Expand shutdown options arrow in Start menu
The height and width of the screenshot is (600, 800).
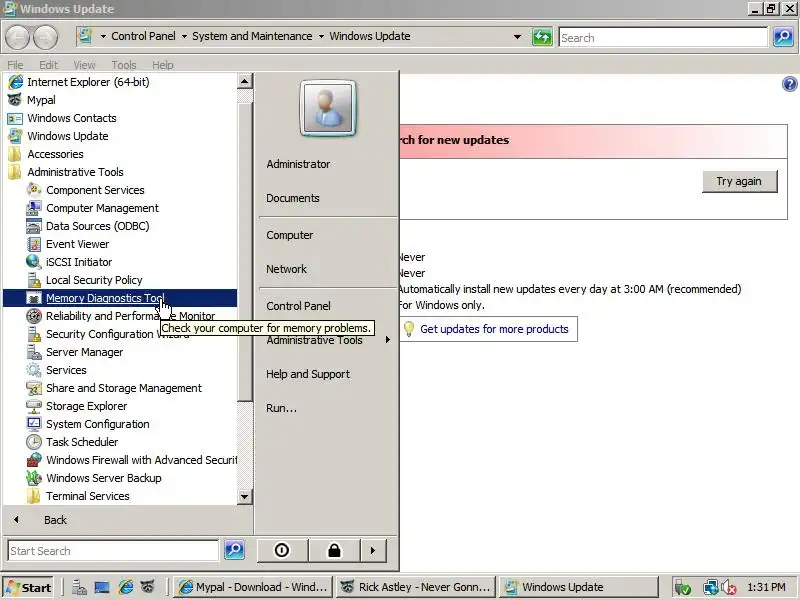[373, 550]
